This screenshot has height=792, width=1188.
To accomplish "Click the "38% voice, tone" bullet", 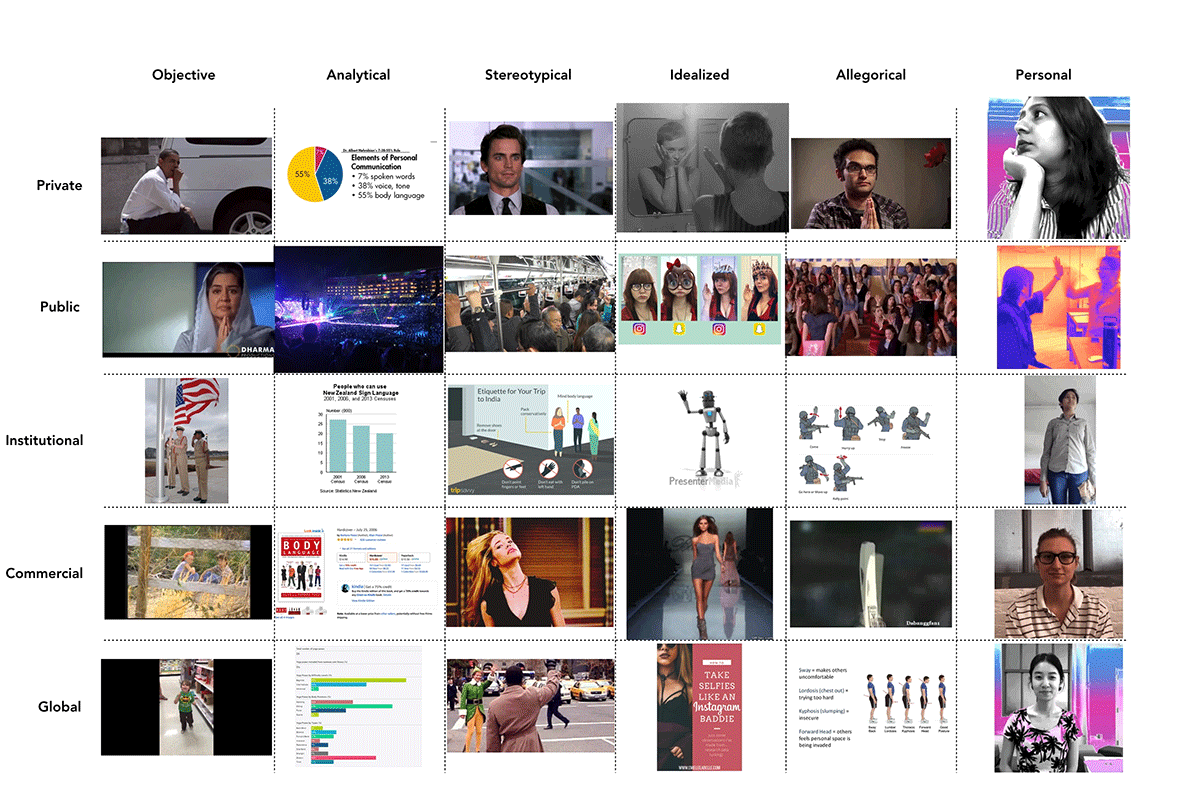I will click(x=381, y=186).
